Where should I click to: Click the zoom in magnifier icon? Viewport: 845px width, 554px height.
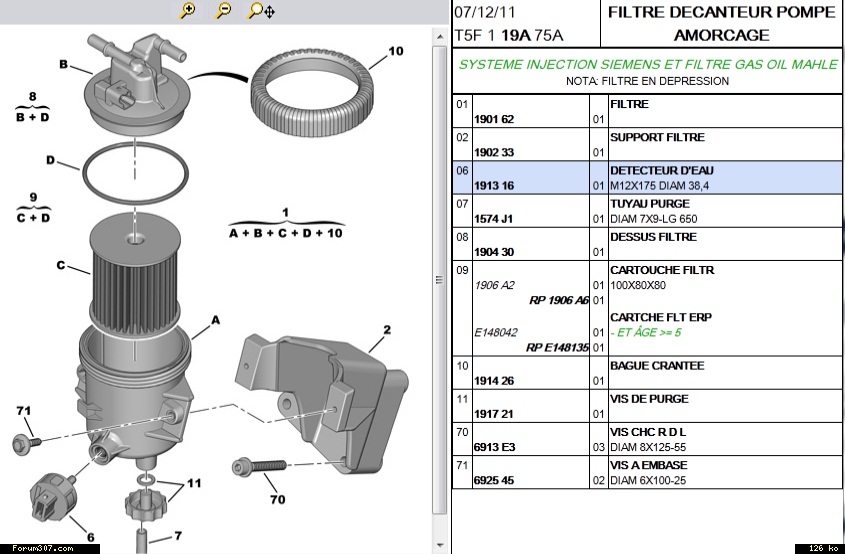pyautogui.click(x=188, y=11)
